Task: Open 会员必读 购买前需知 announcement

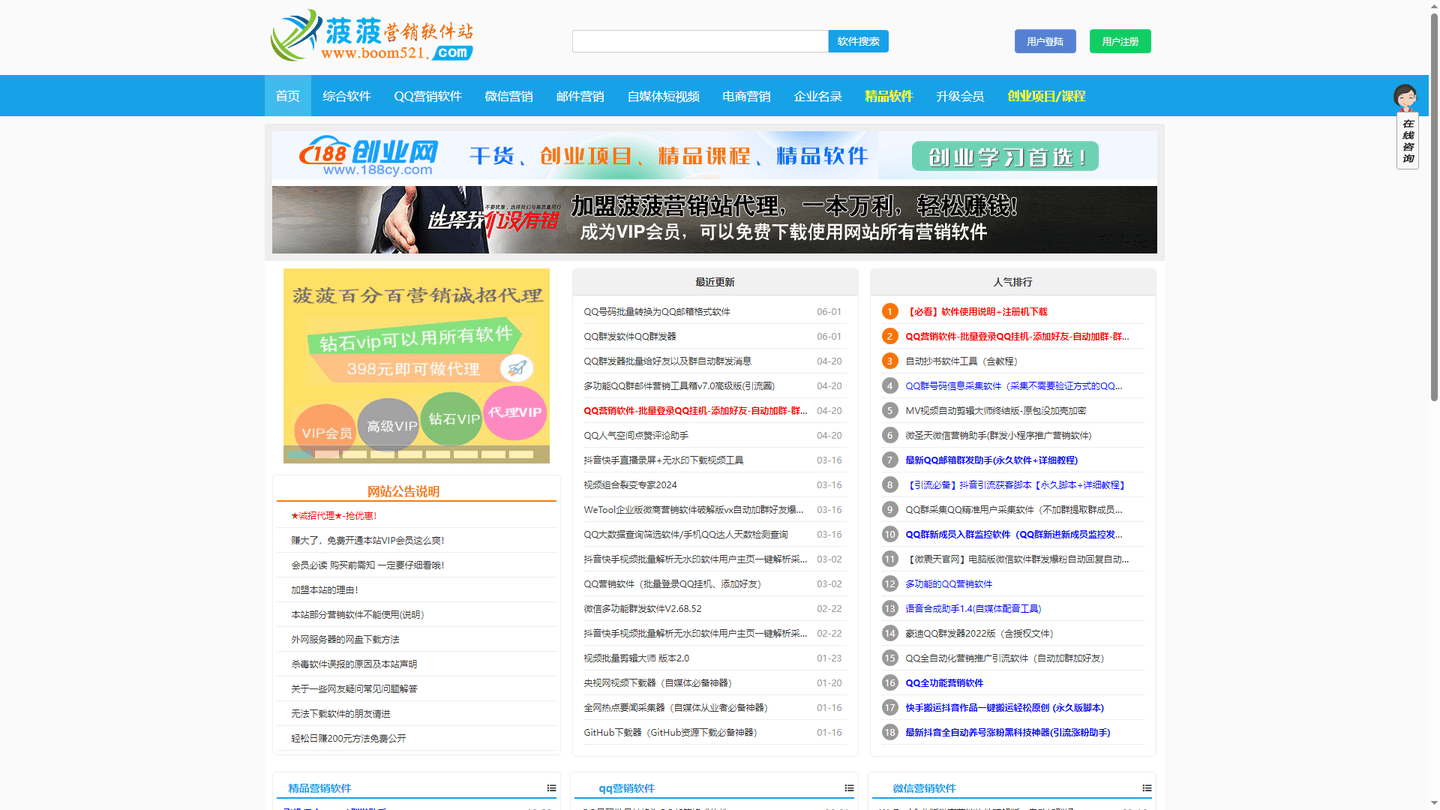Action: click(x=368, y=565)
